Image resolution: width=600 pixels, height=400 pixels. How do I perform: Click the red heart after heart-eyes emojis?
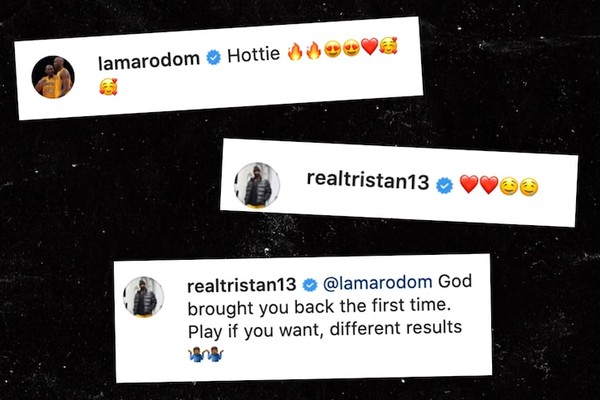pos(370,46)
